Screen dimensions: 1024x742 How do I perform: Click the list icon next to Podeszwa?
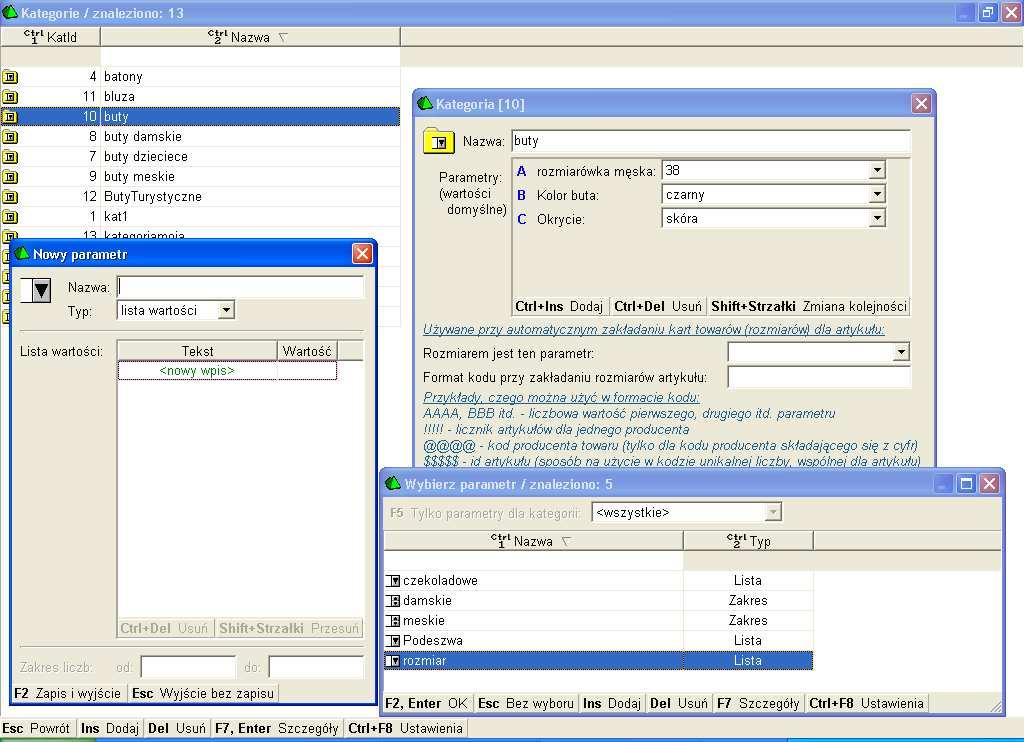(x=393, y=641)
